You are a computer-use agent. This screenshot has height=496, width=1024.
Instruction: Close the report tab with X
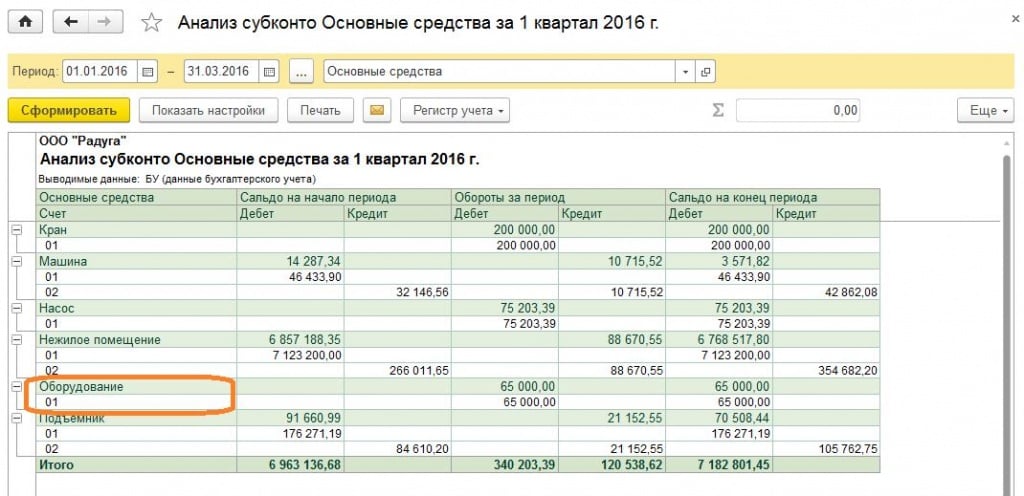pyautogui.click(x=1014, y=20)
